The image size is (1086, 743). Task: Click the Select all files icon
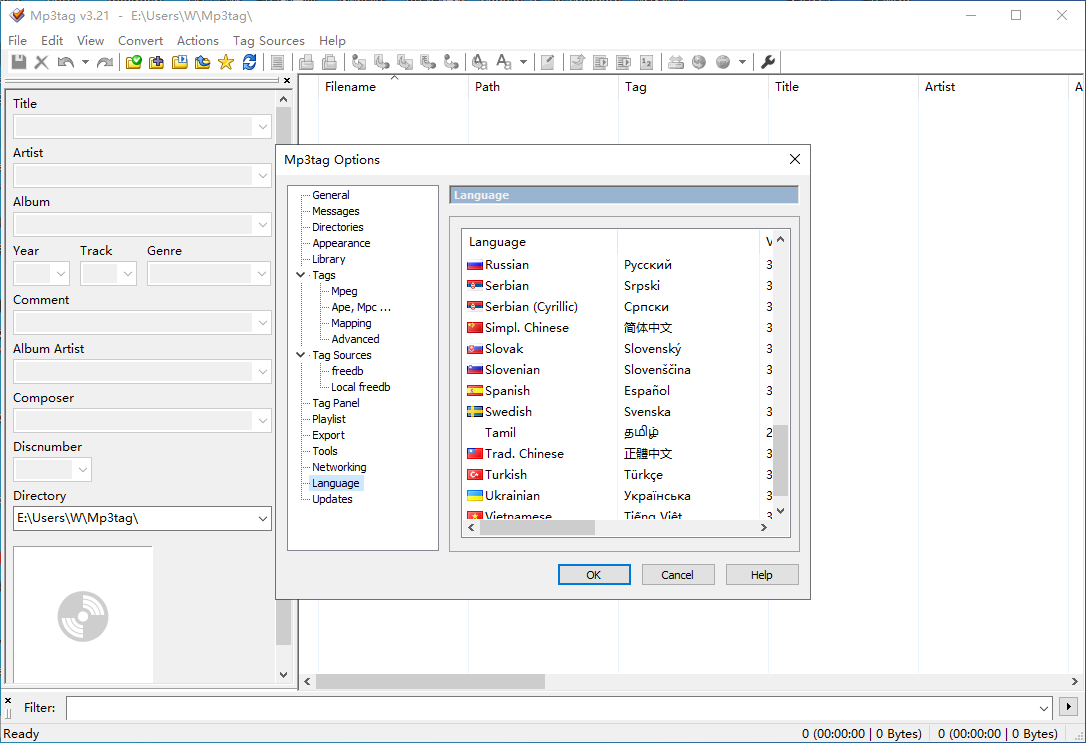pyautogui.click(x=277, y=62)
